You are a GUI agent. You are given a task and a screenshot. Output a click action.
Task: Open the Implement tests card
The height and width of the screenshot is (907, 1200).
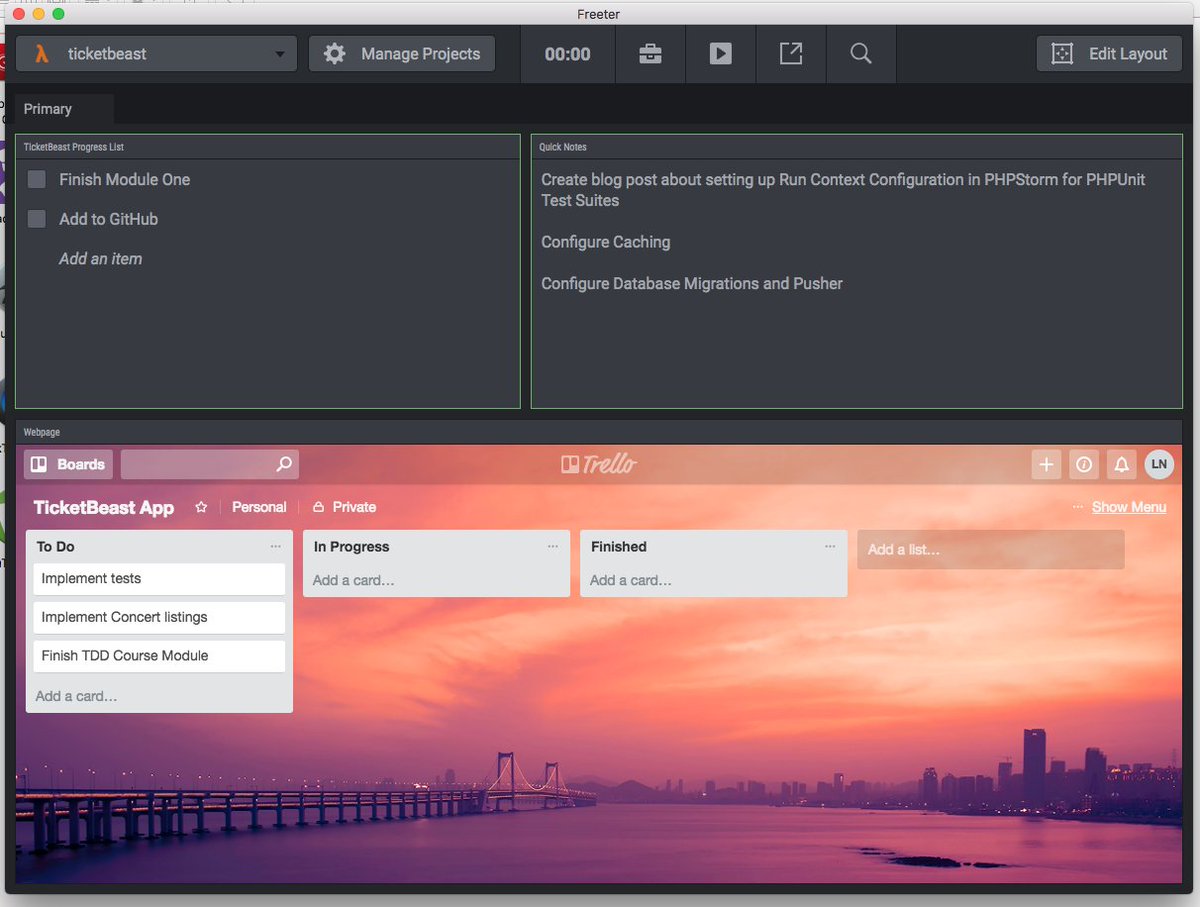[x=159, y=579]
